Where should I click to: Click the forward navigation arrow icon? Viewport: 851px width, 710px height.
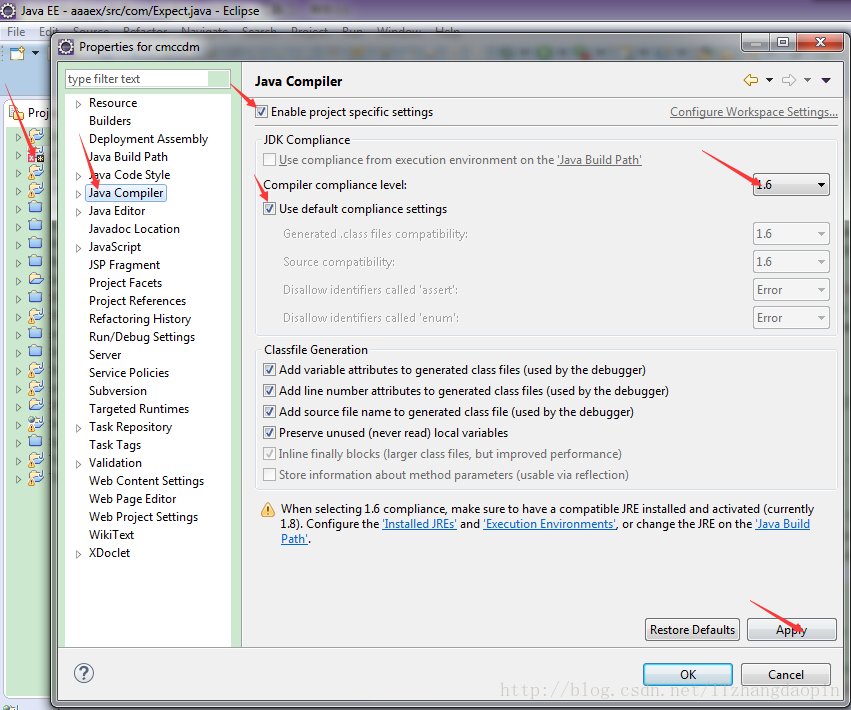pyautogui.click(x=789, y=80)
